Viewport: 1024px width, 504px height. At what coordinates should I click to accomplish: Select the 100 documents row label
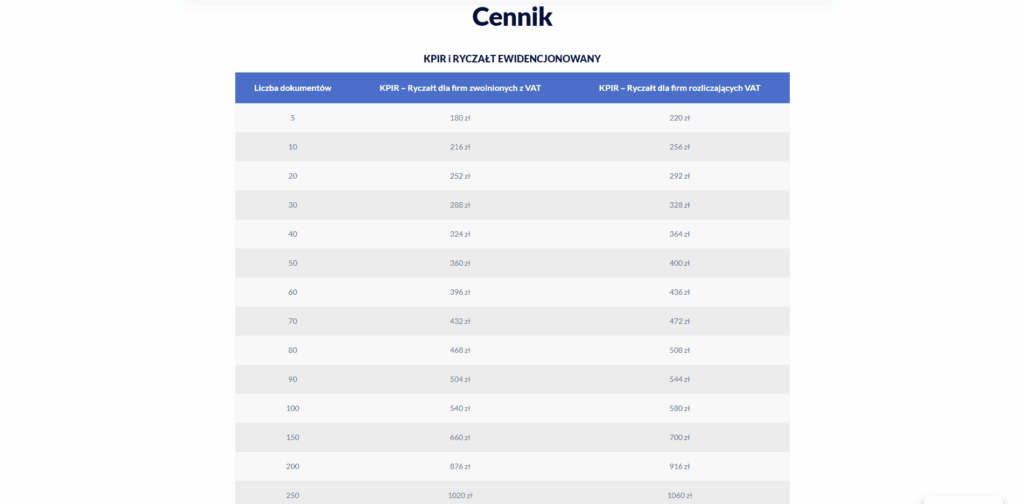coord(292,408)
